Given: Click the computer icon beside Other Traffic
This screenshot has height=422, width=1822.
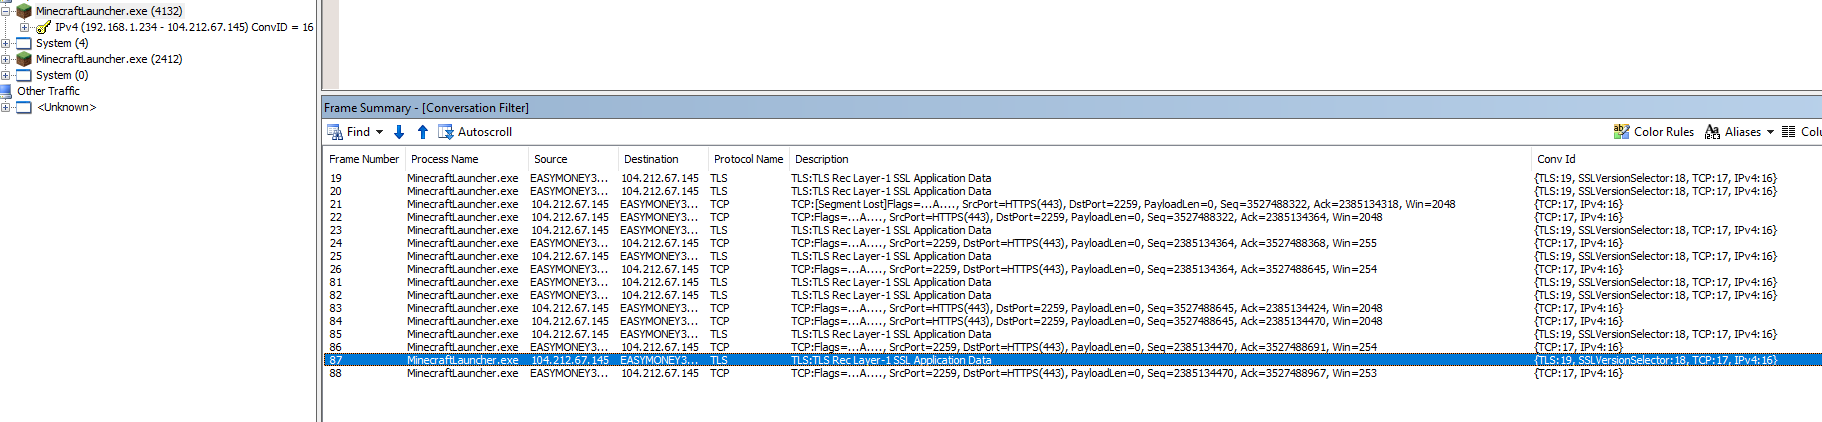Looking at the screenshot, I should click(x=6, y=91).
